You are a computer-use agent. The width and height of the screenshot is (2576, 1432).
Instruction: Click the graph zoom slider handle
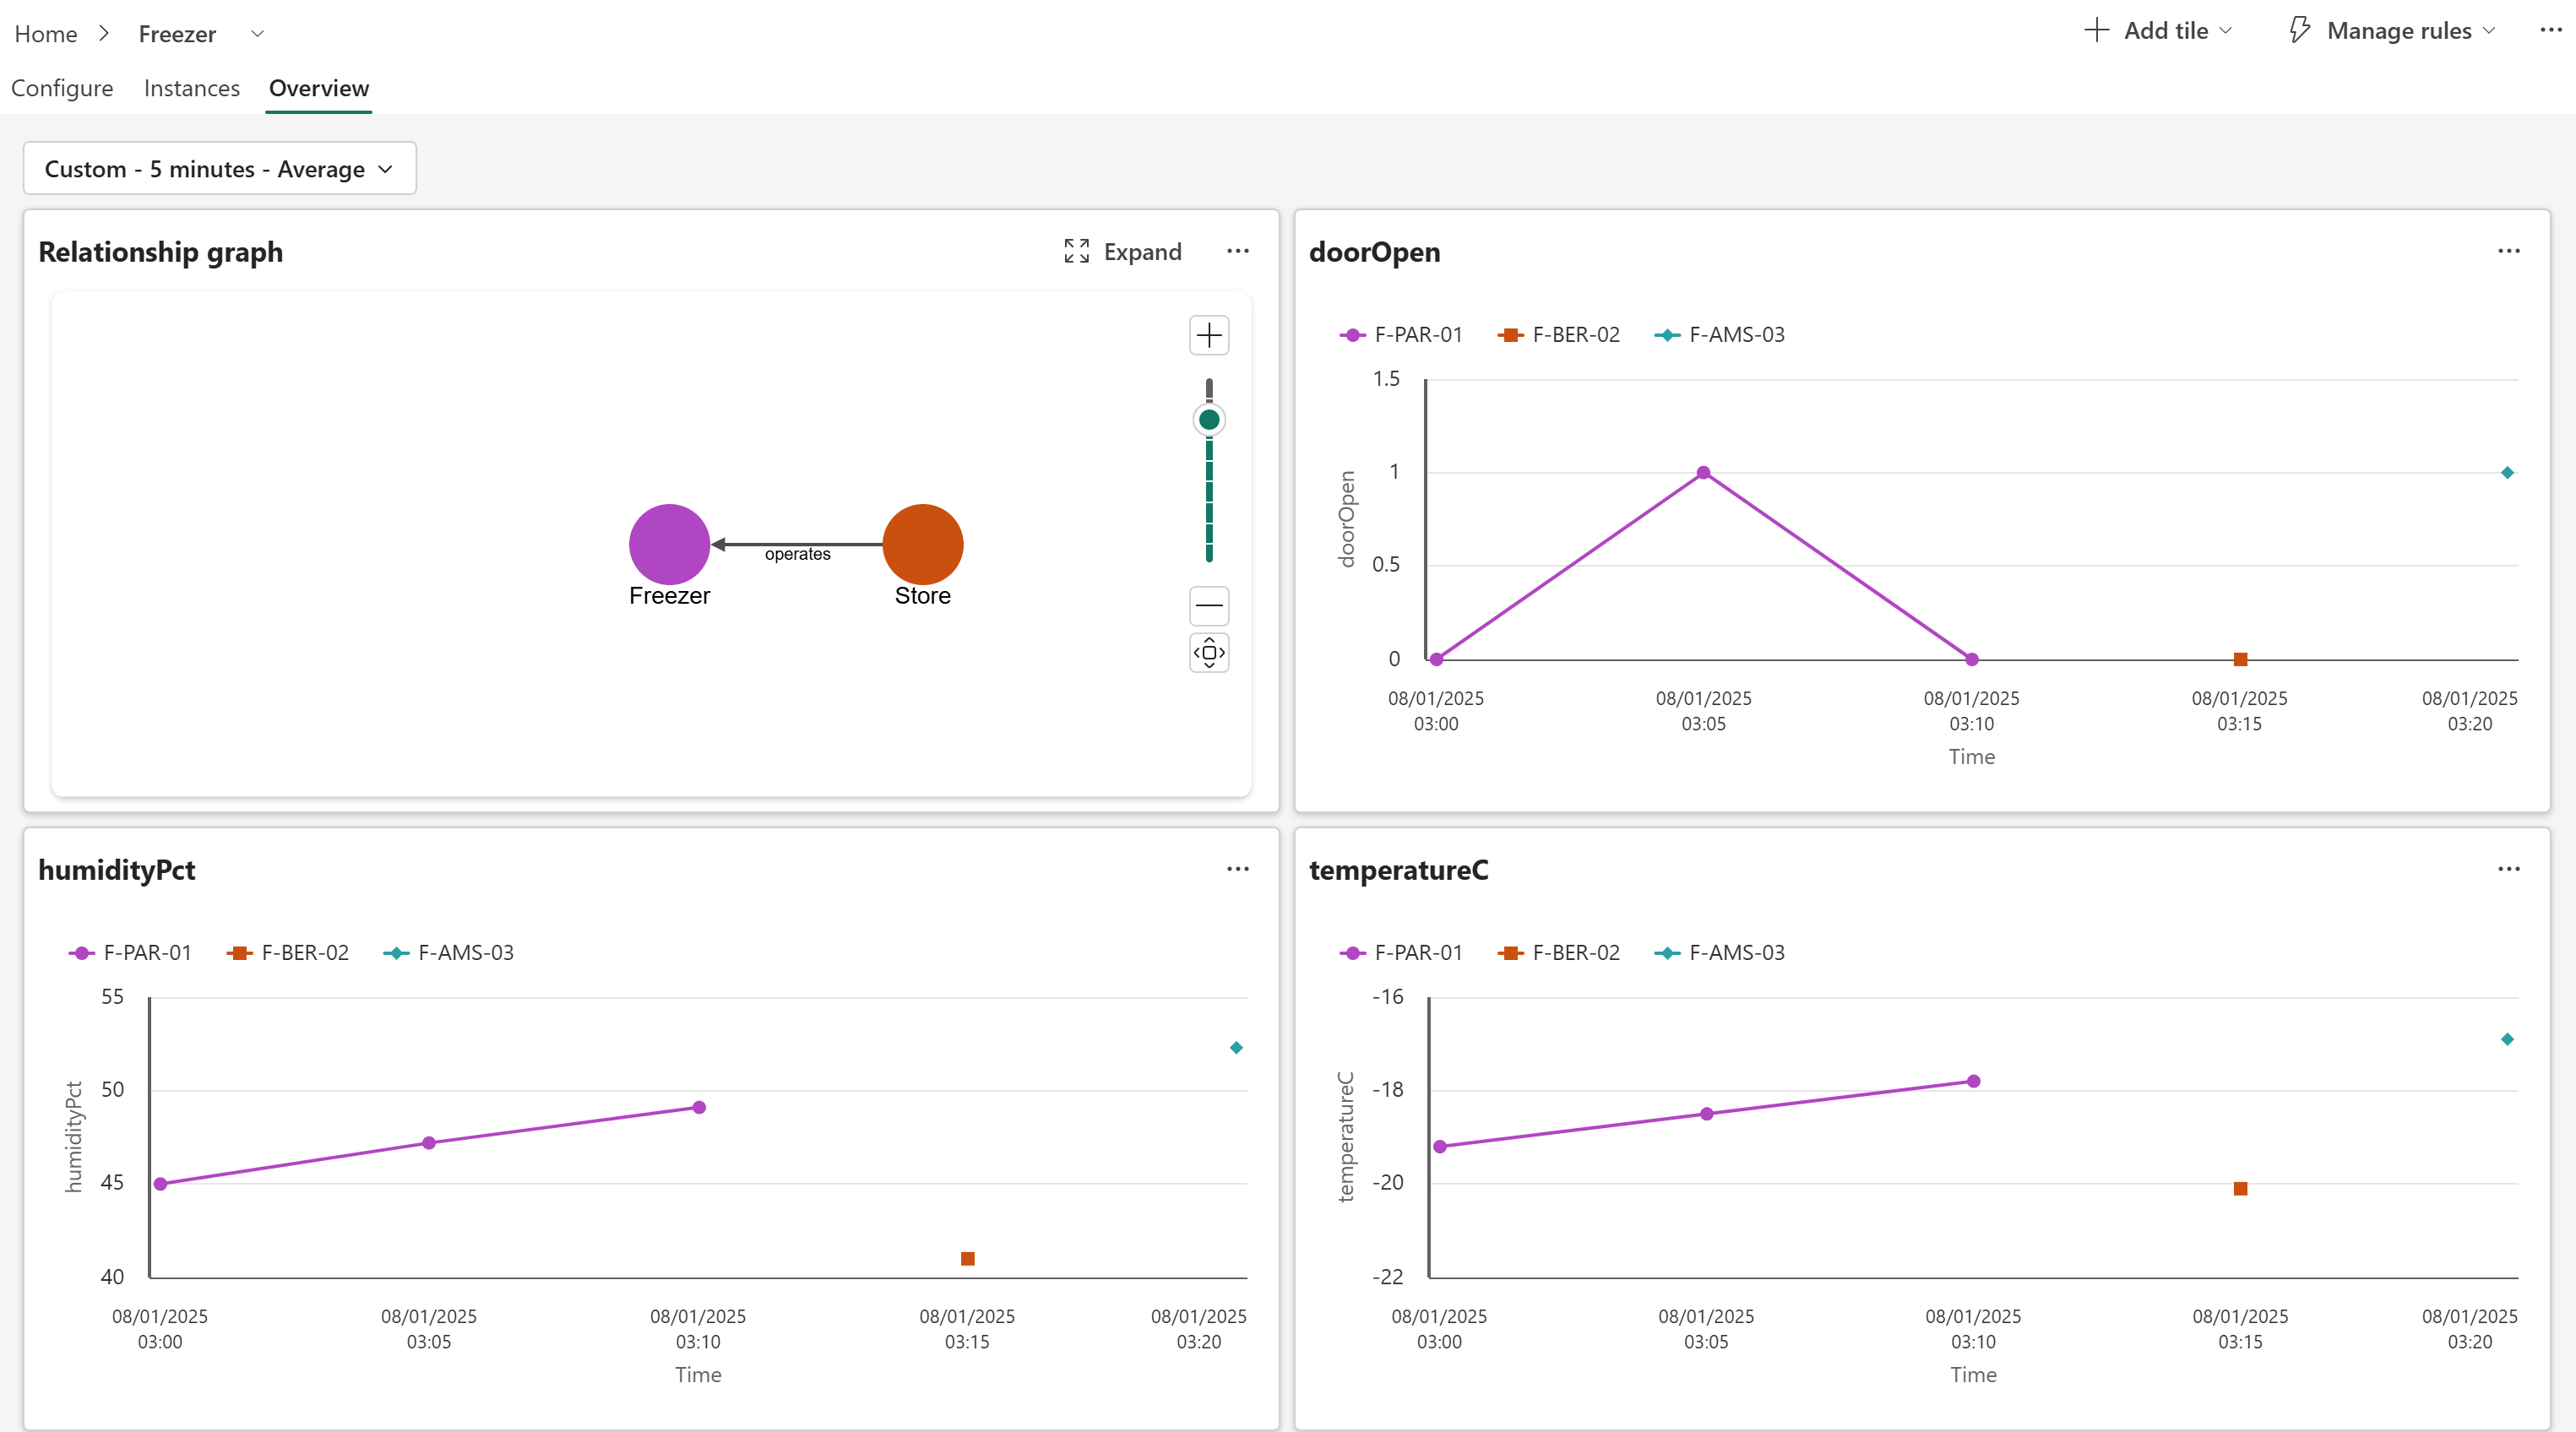pos(1209,420)
